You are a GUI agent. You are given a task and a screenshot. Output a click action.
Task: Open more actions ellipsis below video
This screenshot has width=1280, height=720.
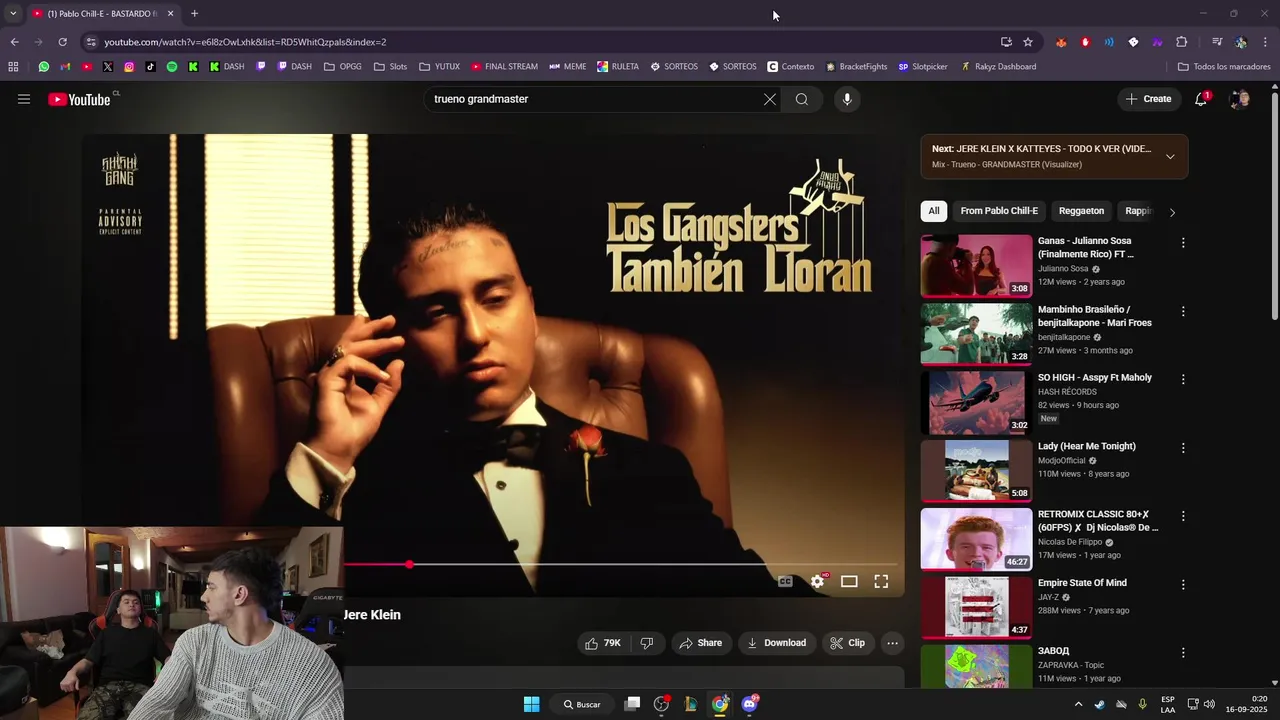click(x=893, y=643)
